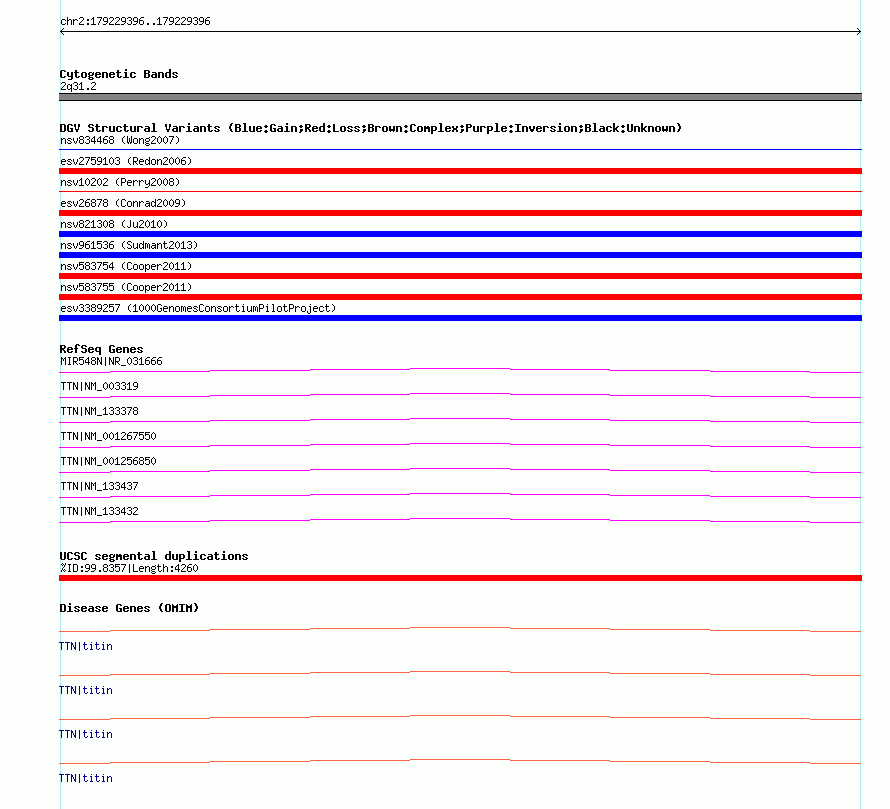Select variant esv26878 (Conrad2009) label
Viewport: 890px width, 809px height.
123,203
